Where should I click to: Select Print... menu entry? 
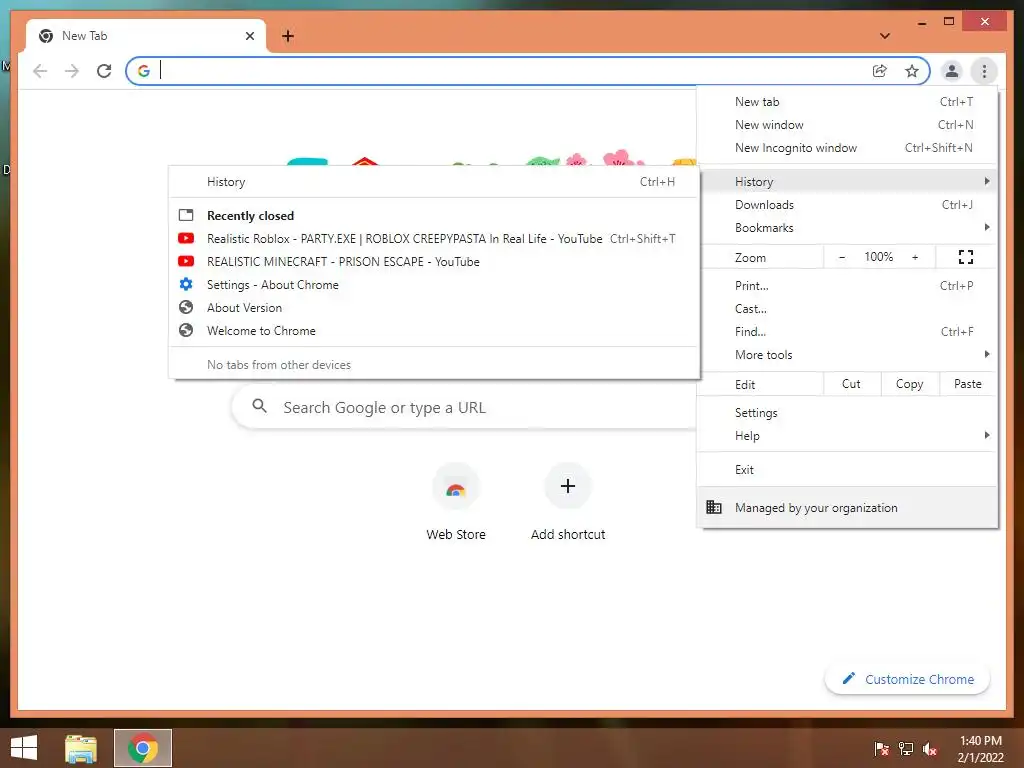point(847,285)
